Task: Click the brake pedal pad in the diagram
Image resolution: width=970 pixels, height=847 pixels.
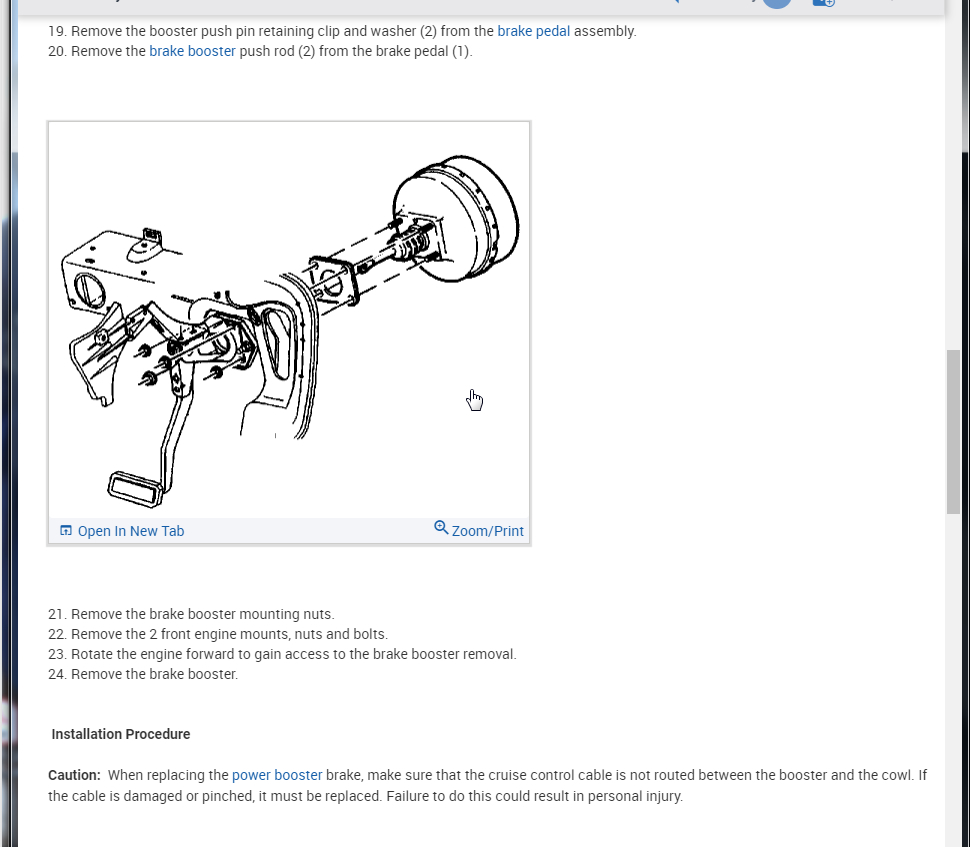Action: [x=135, y=489]
